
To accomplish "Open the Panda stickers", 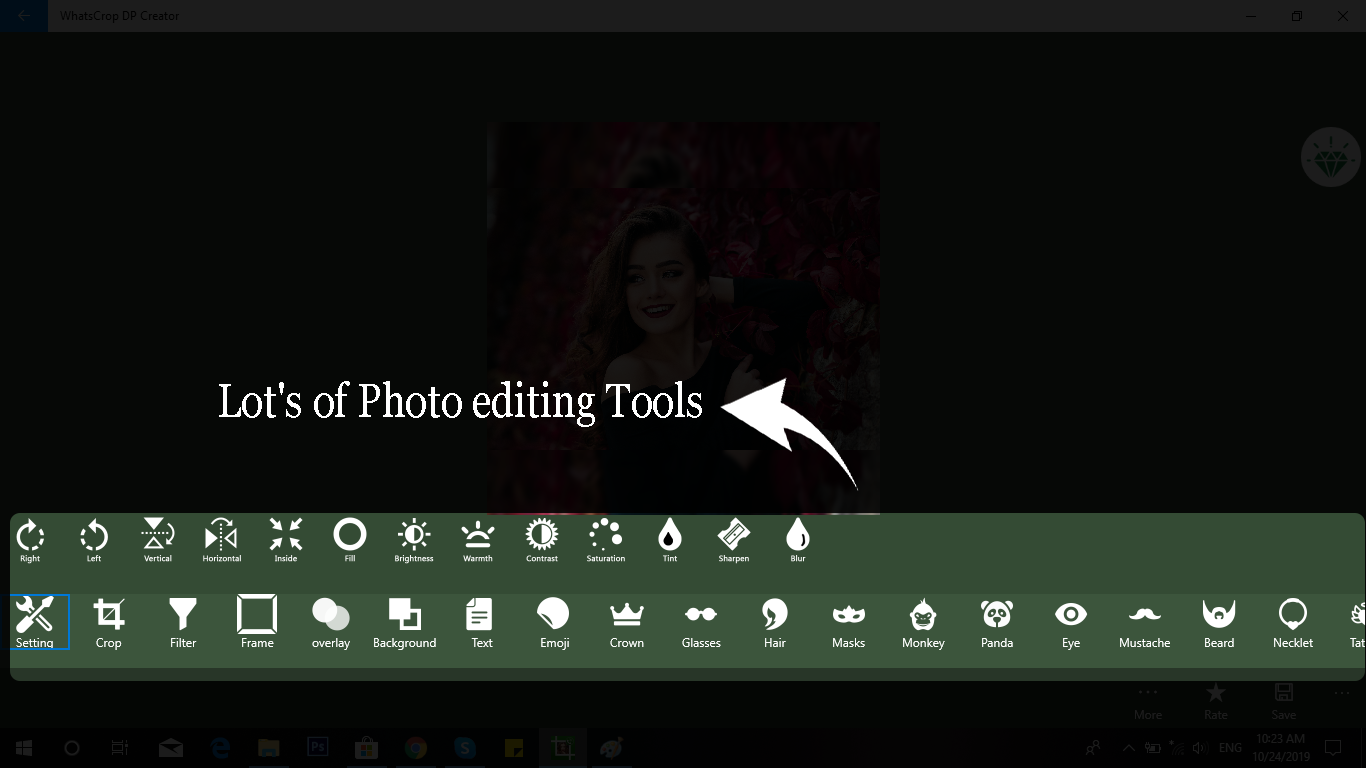I will pyautogui.click(x=997, y=622).
